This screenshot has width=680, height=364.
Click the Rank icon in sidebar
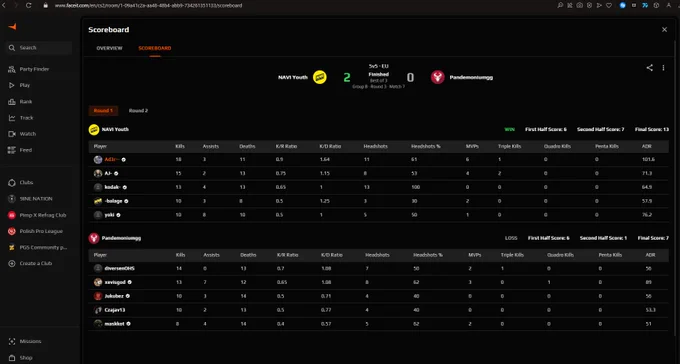point(12,102)
